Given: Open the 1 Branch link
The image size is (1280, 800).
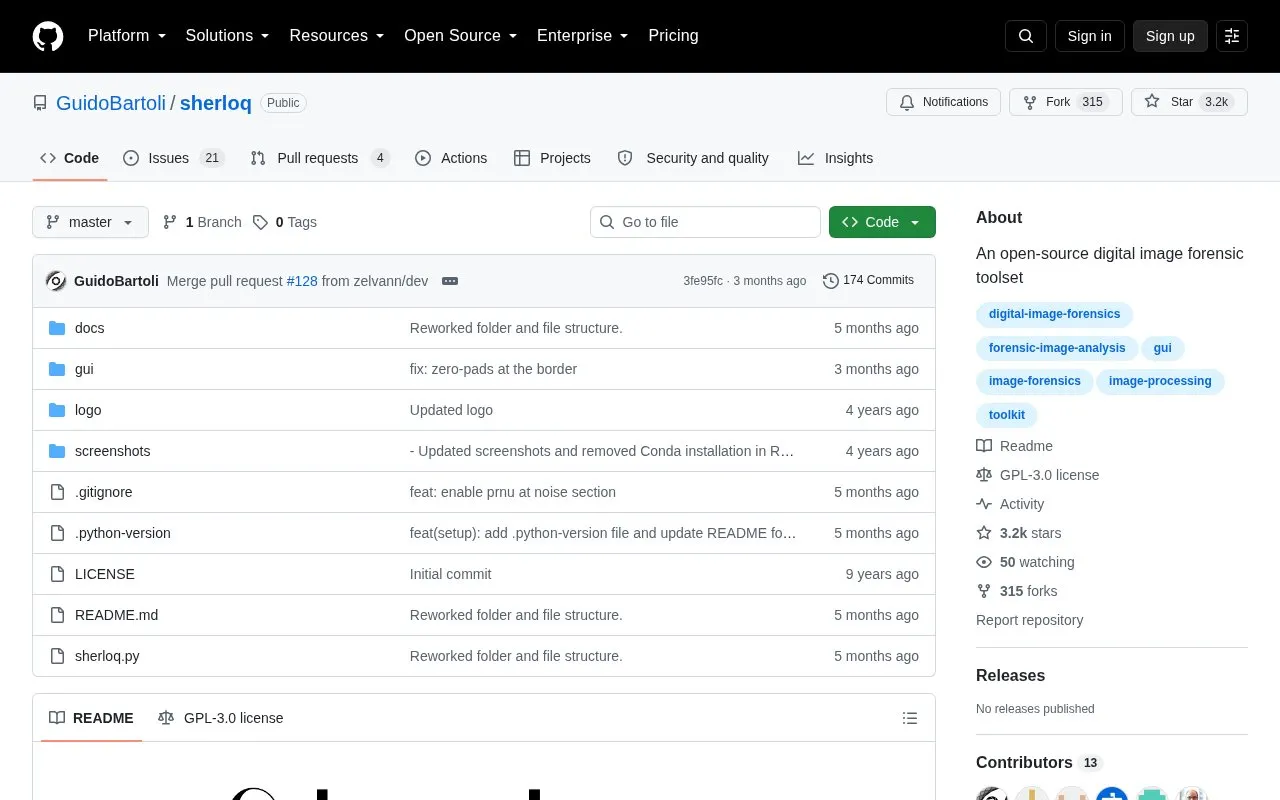Looking at the screenshot, I should (x=202, y=222).
